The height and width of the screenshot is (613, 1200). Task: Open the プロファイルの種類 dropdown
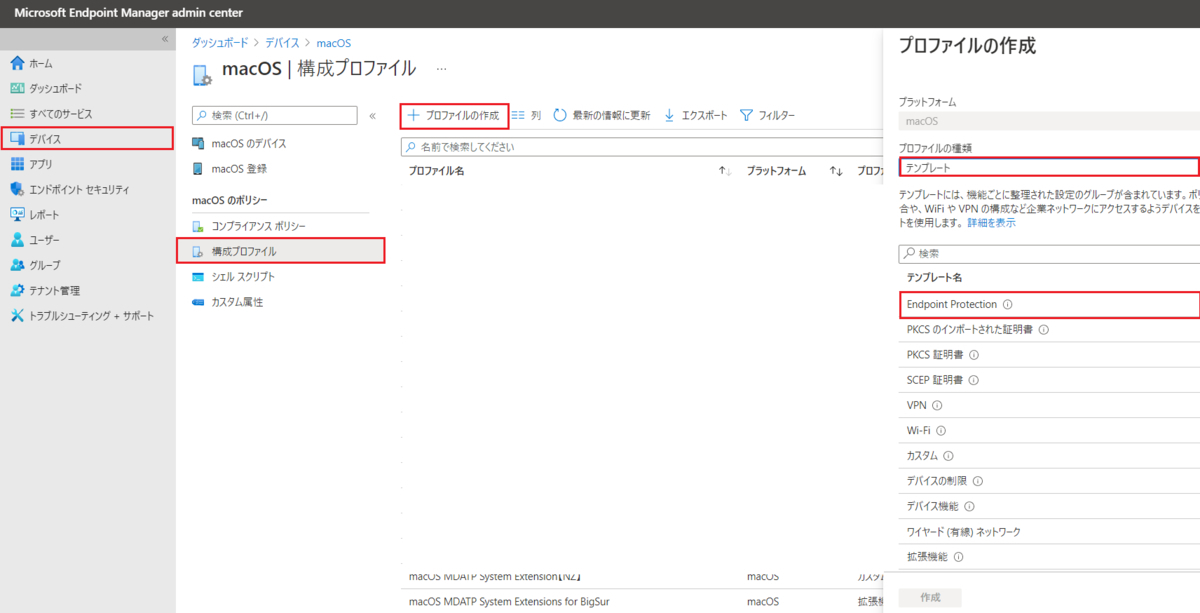pos(1048,167)
